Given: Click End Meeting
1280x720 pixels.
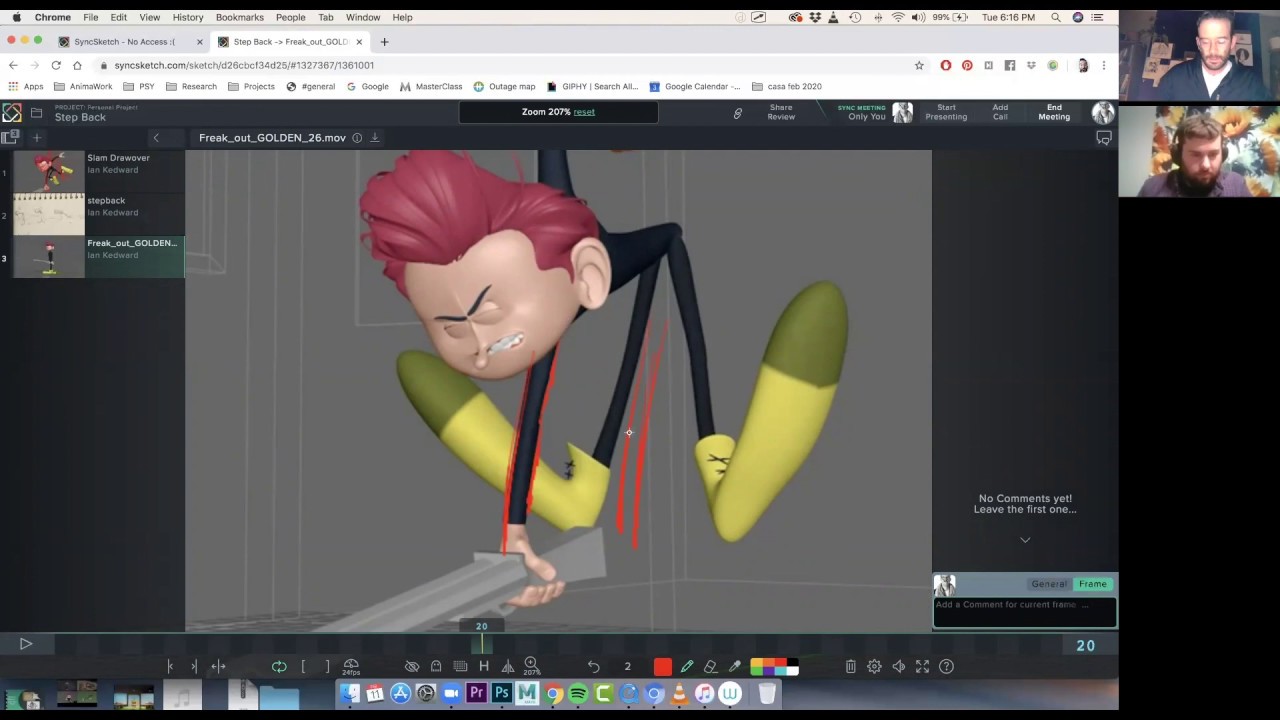Looking at the screenshot, I should (1054, 112).
